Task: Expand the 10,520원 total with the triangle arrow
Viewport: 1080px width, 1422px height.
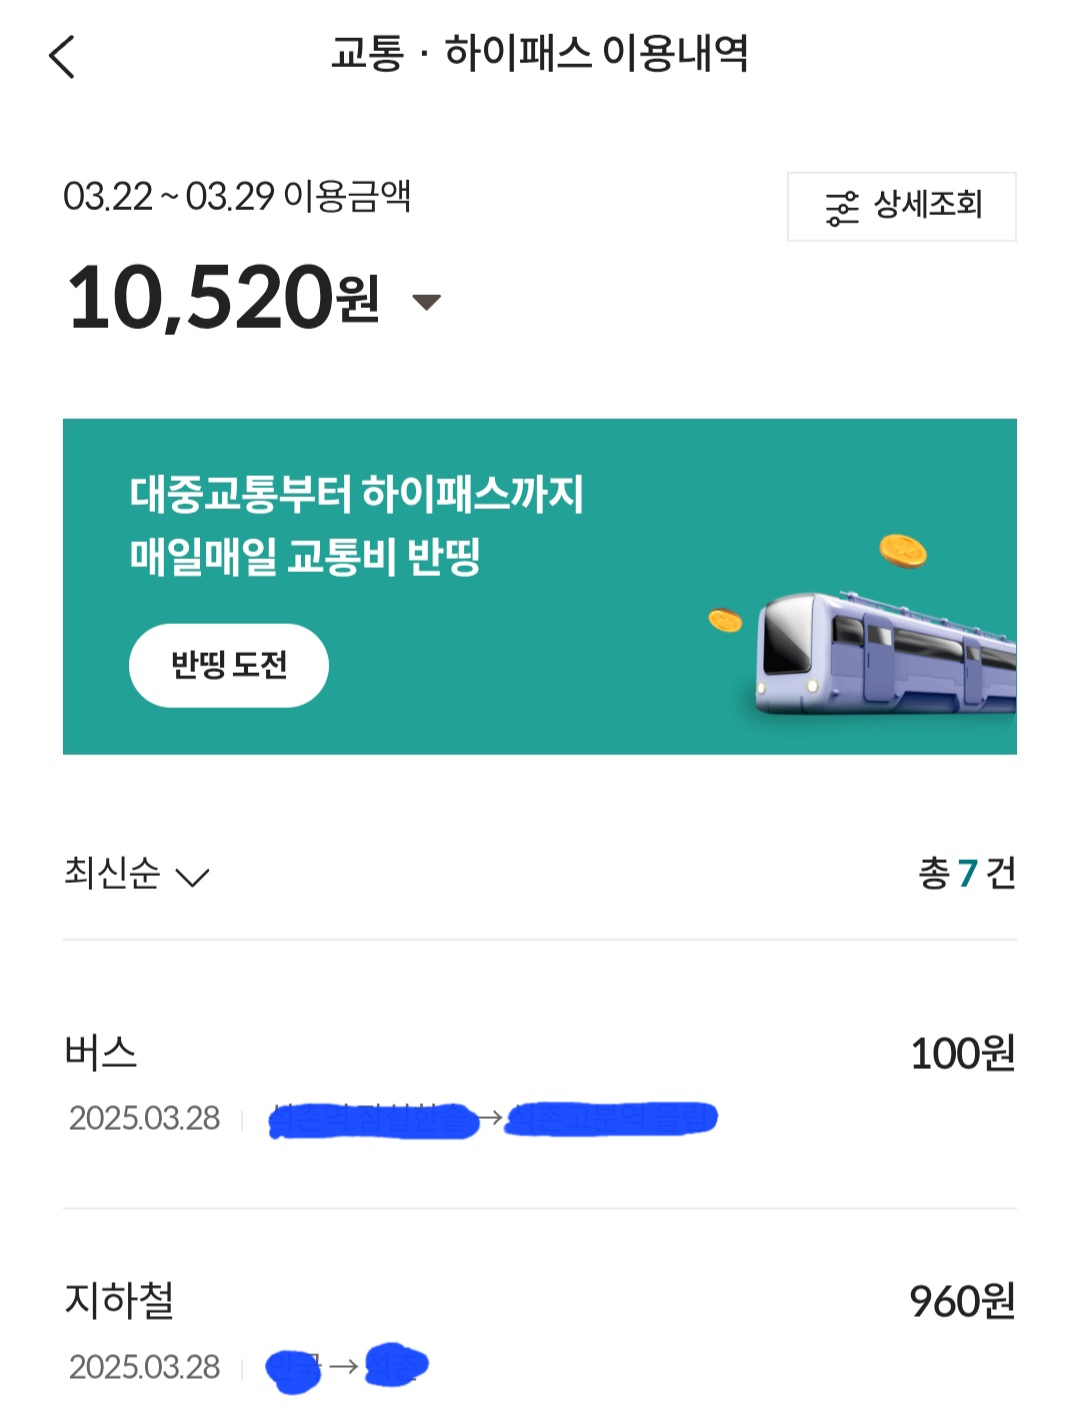Action: 427,302
